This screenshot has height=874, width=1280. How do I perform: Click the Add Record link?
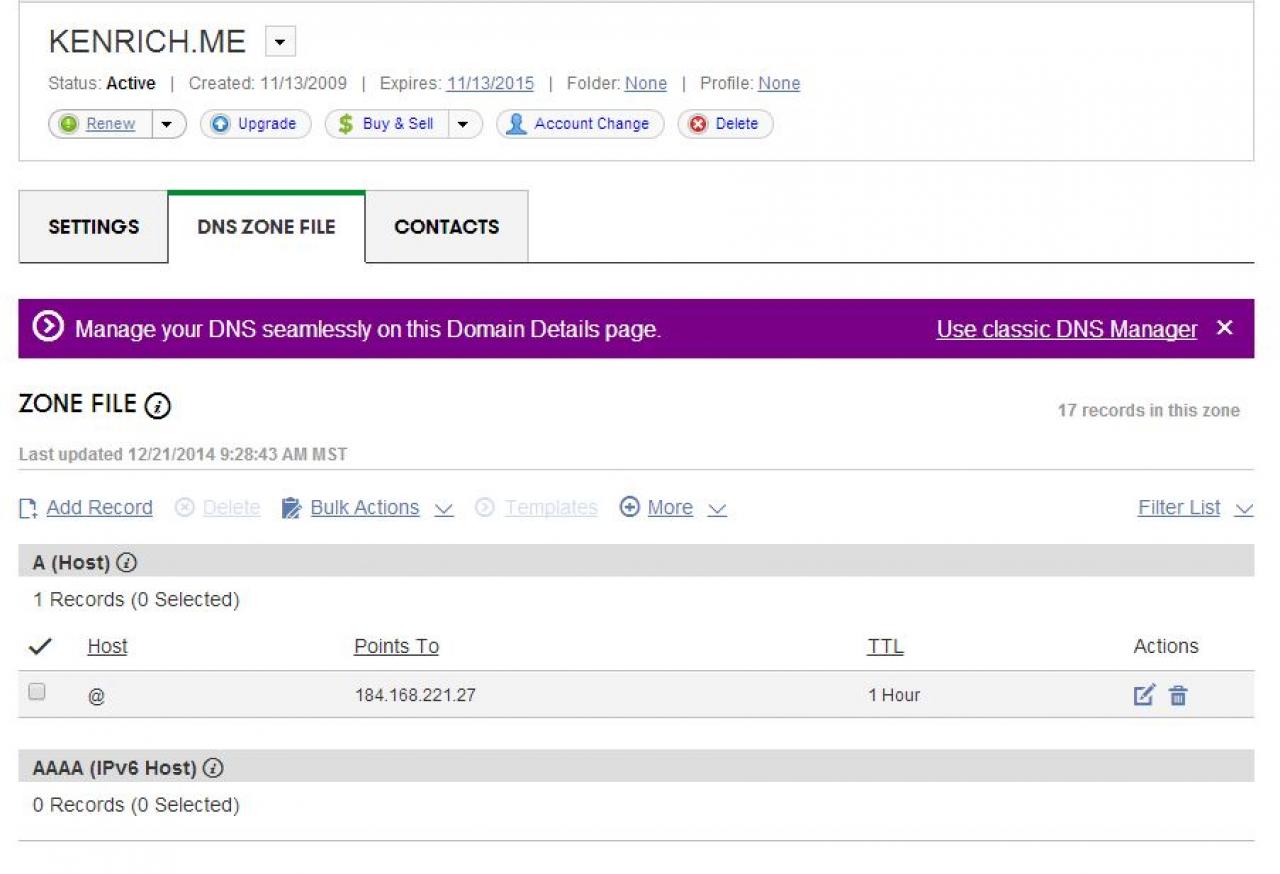point(99,508)
